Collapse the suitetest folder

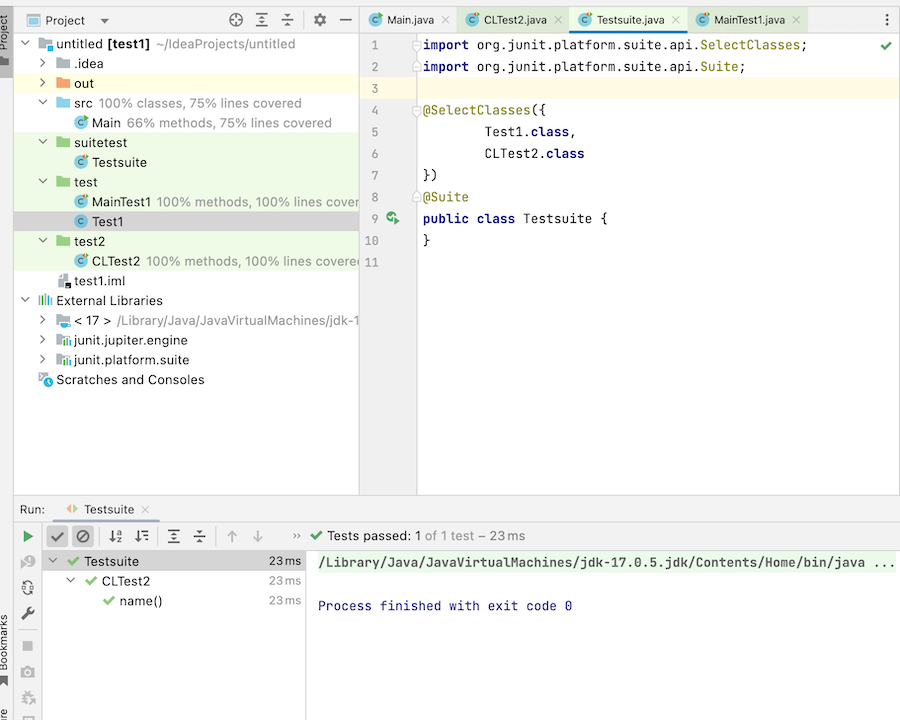click(42, 142)
